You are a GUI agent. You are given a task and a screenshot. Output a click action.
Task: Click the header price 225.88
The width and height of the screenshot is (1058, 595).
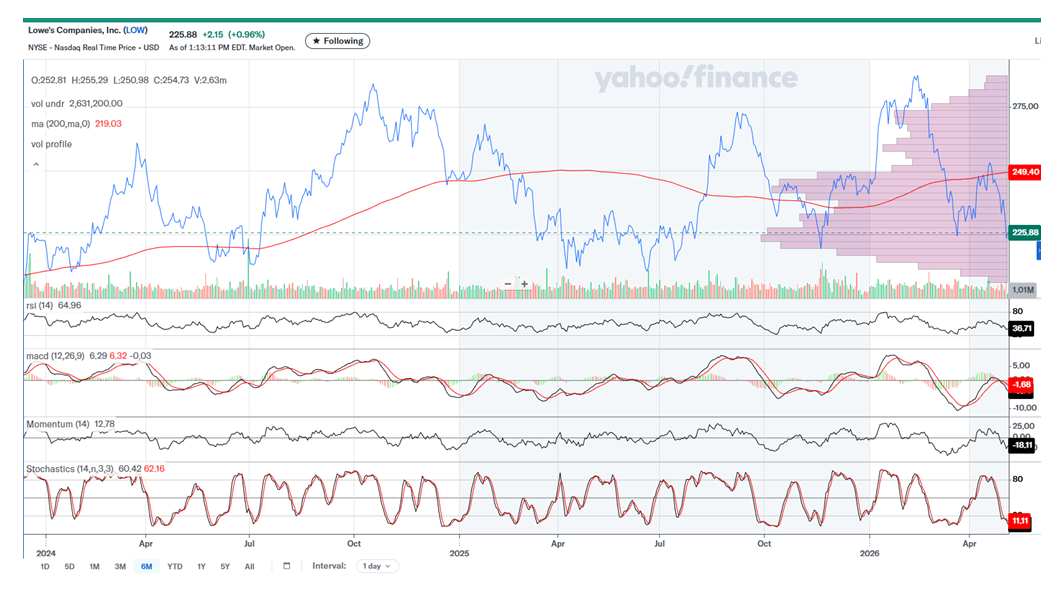[183, 34]
